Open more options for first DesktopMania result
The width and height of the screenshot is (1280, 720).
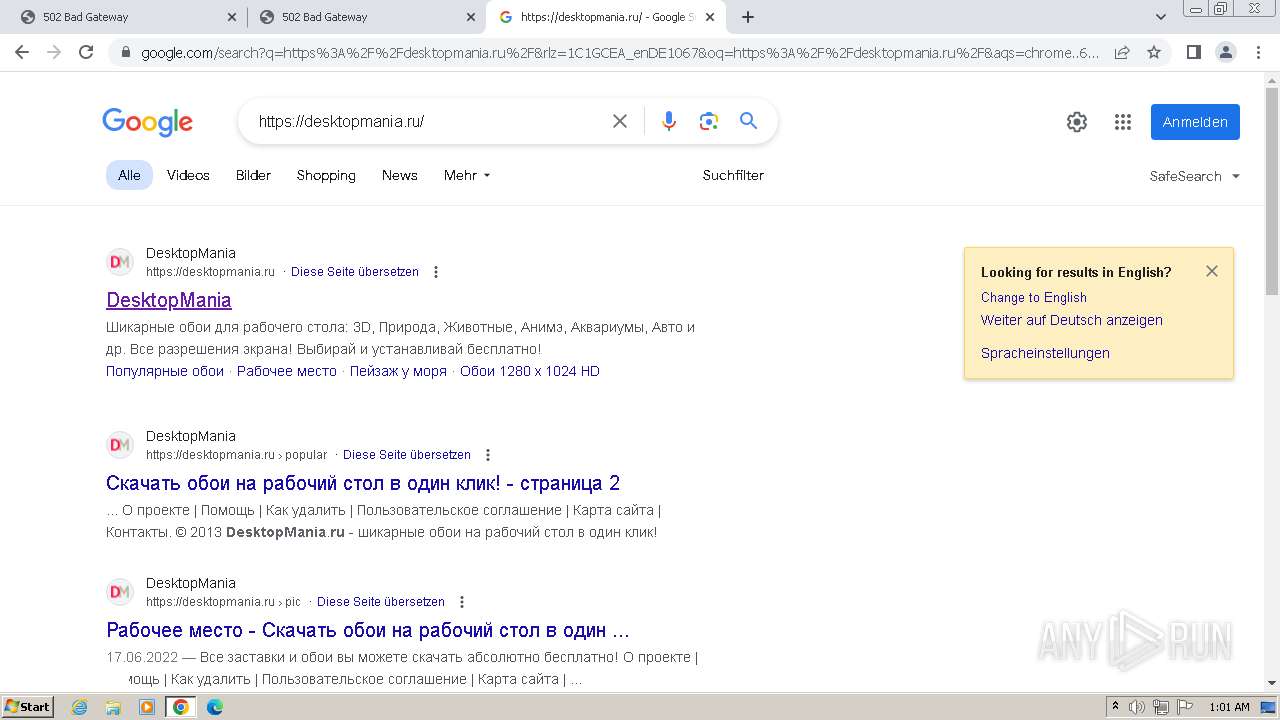tap(436, 272)
